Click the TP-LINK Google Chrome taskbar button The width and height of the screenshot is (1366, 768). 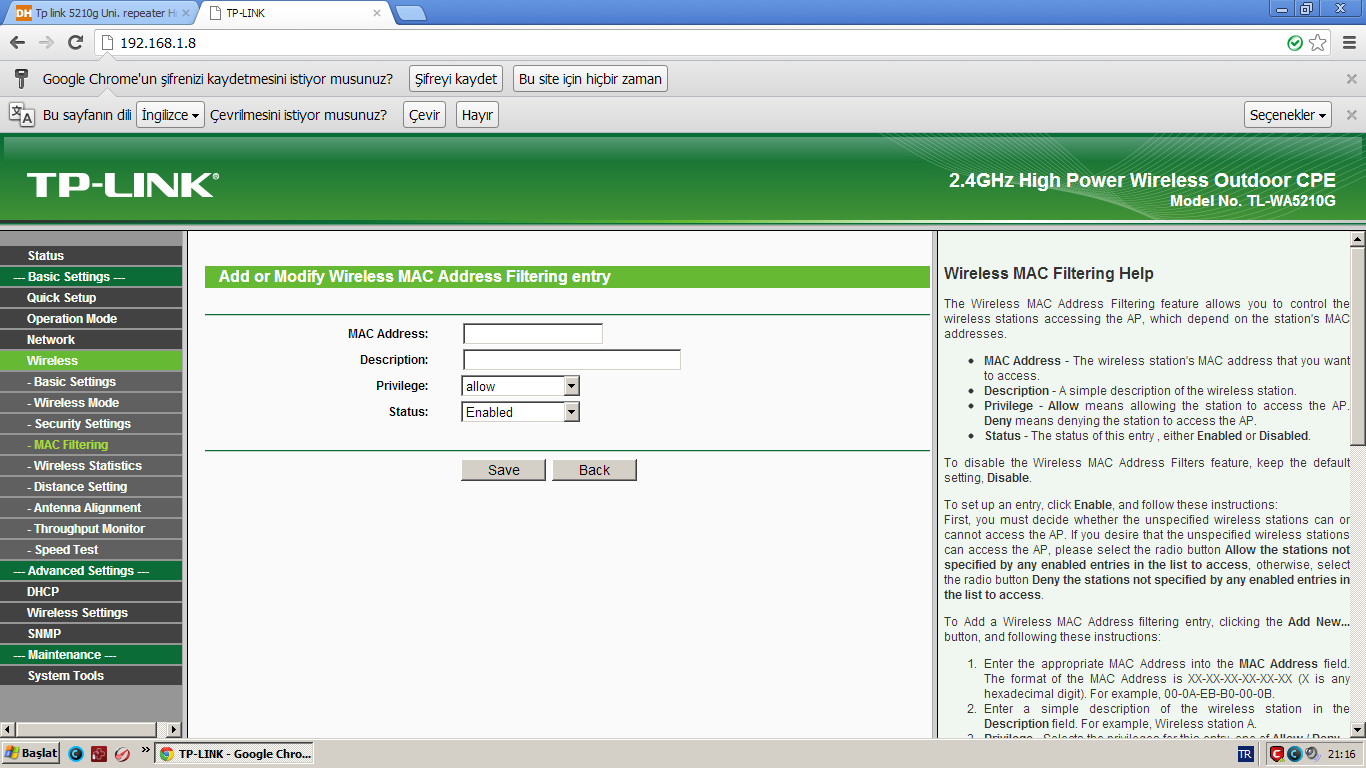[x=235, y=754]
